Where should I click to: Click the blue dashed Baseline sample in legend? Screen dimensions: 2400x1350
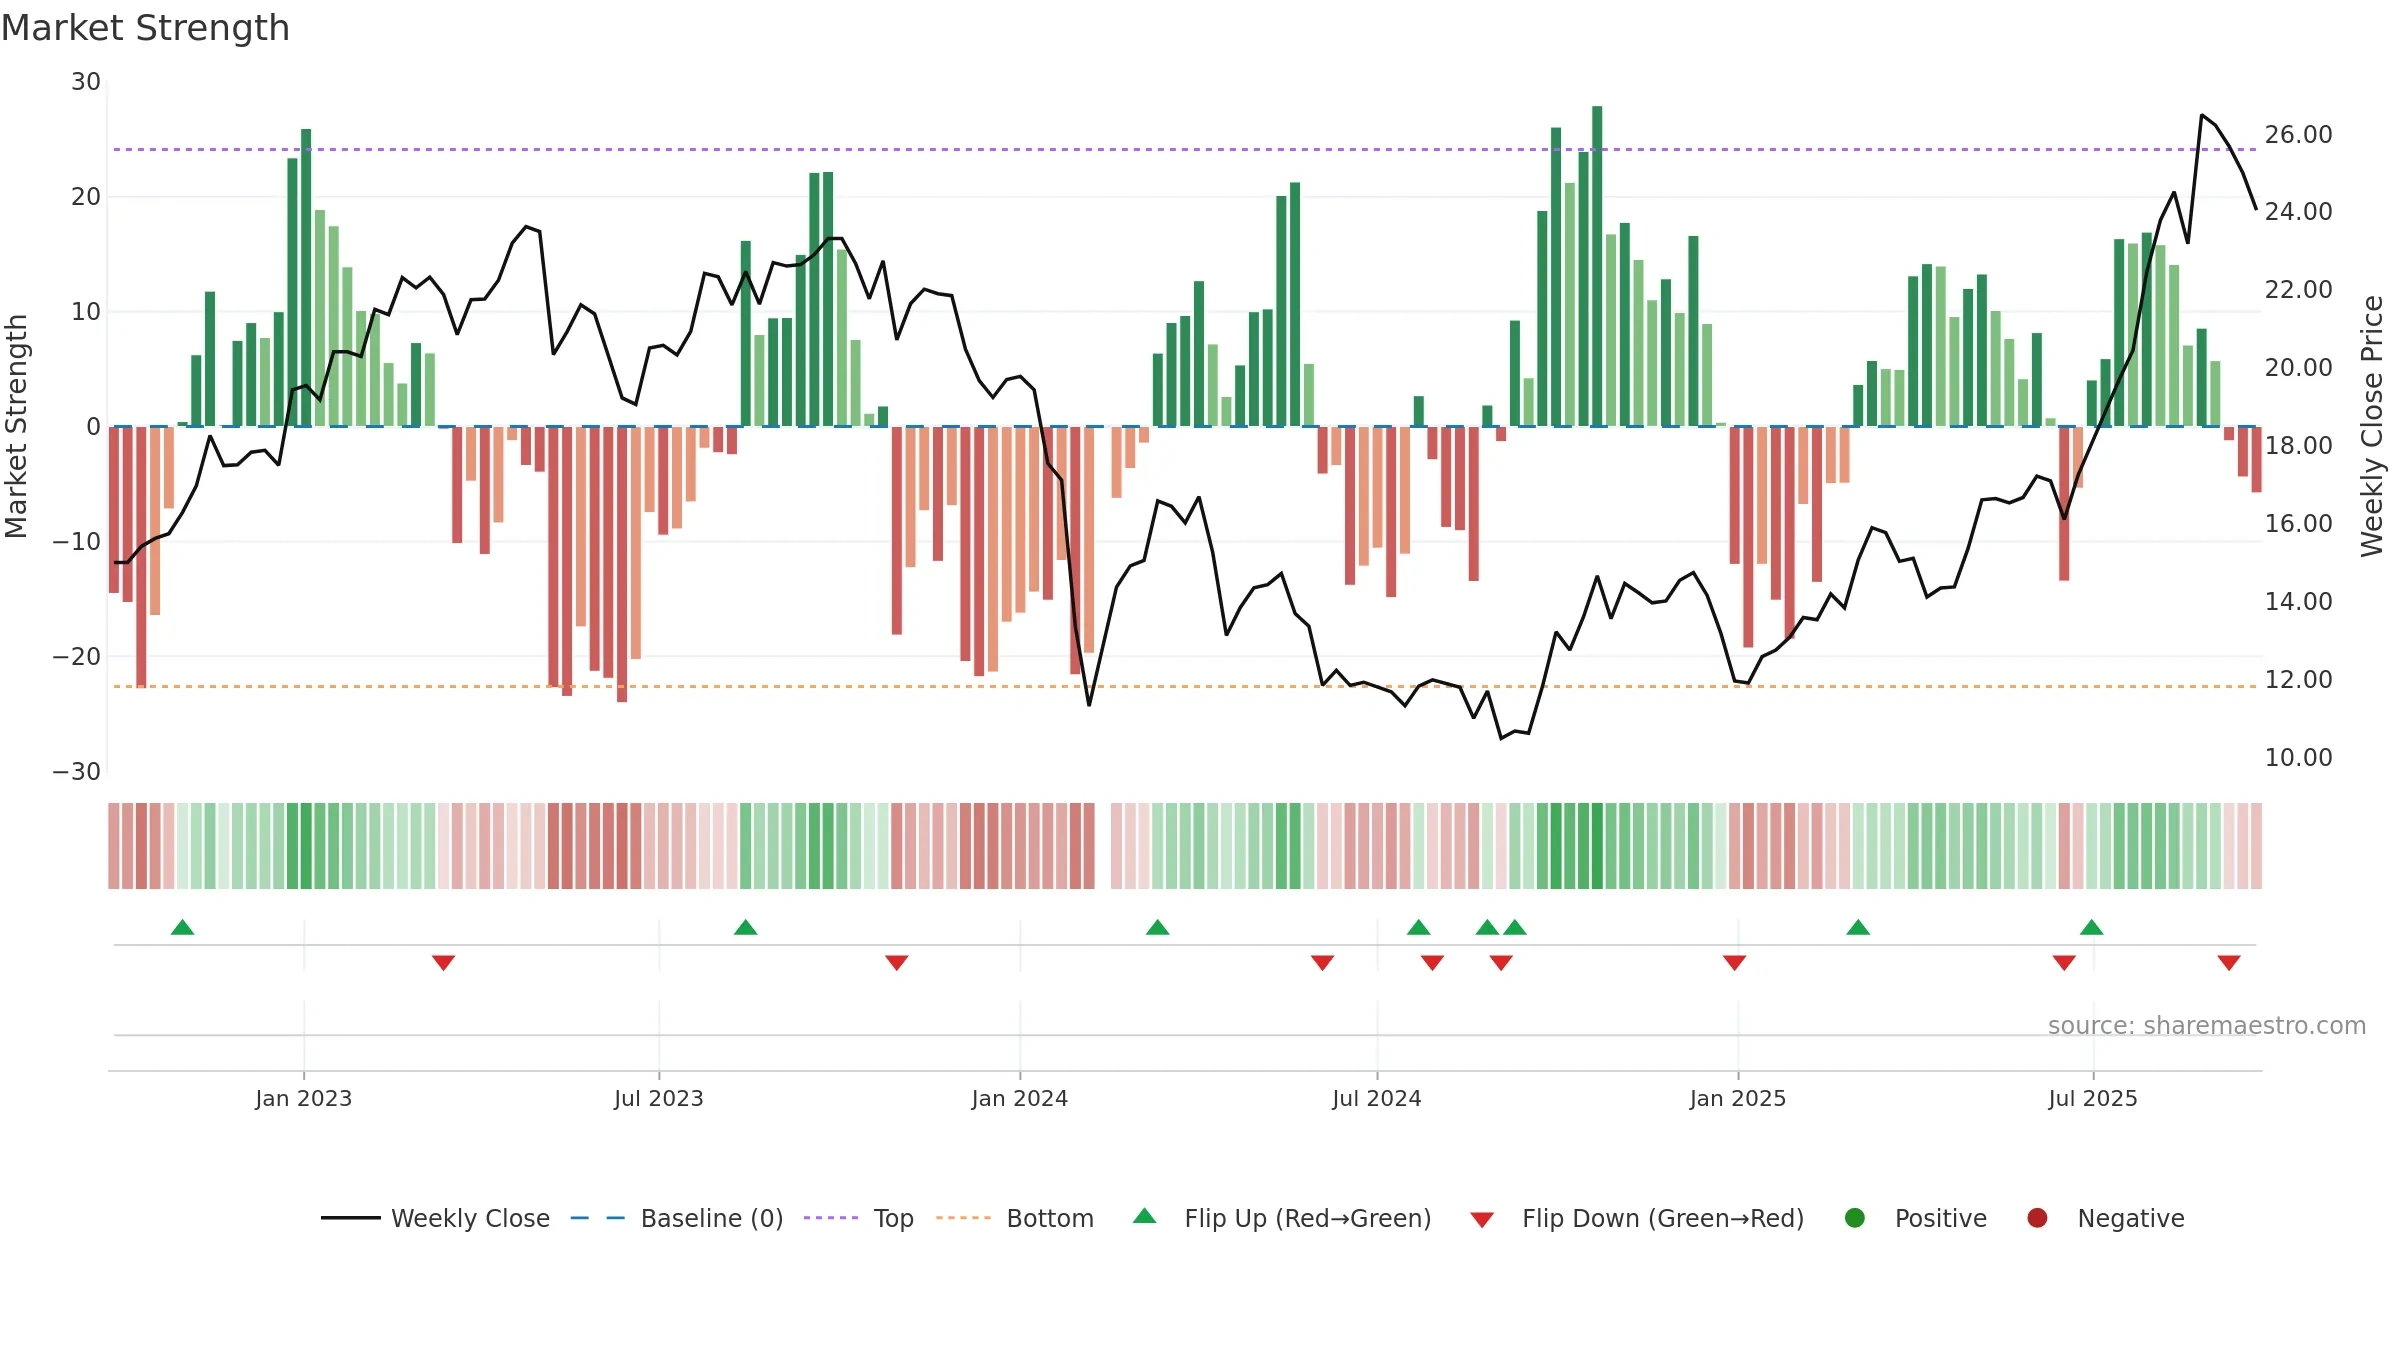(598, 1218)
